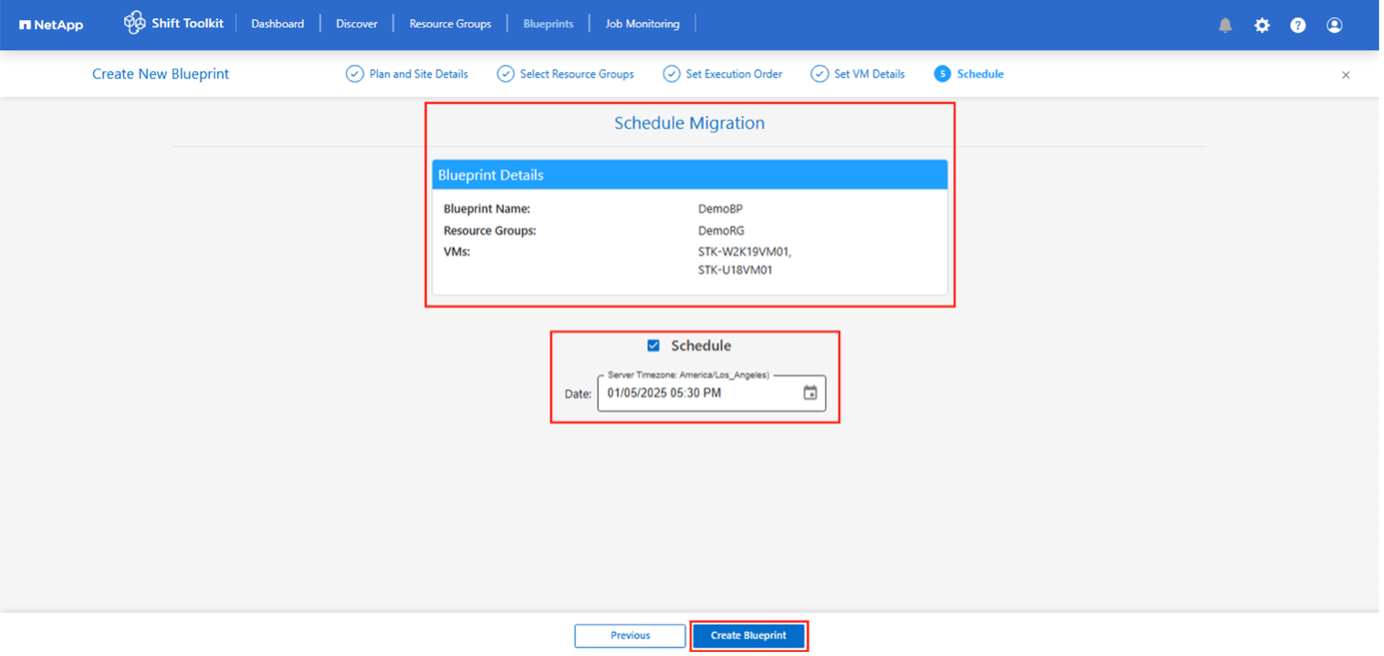Viewport: 1384px width, 656px height.
Task: Return to Select Resource Groups step
Action: pos(566,74)
